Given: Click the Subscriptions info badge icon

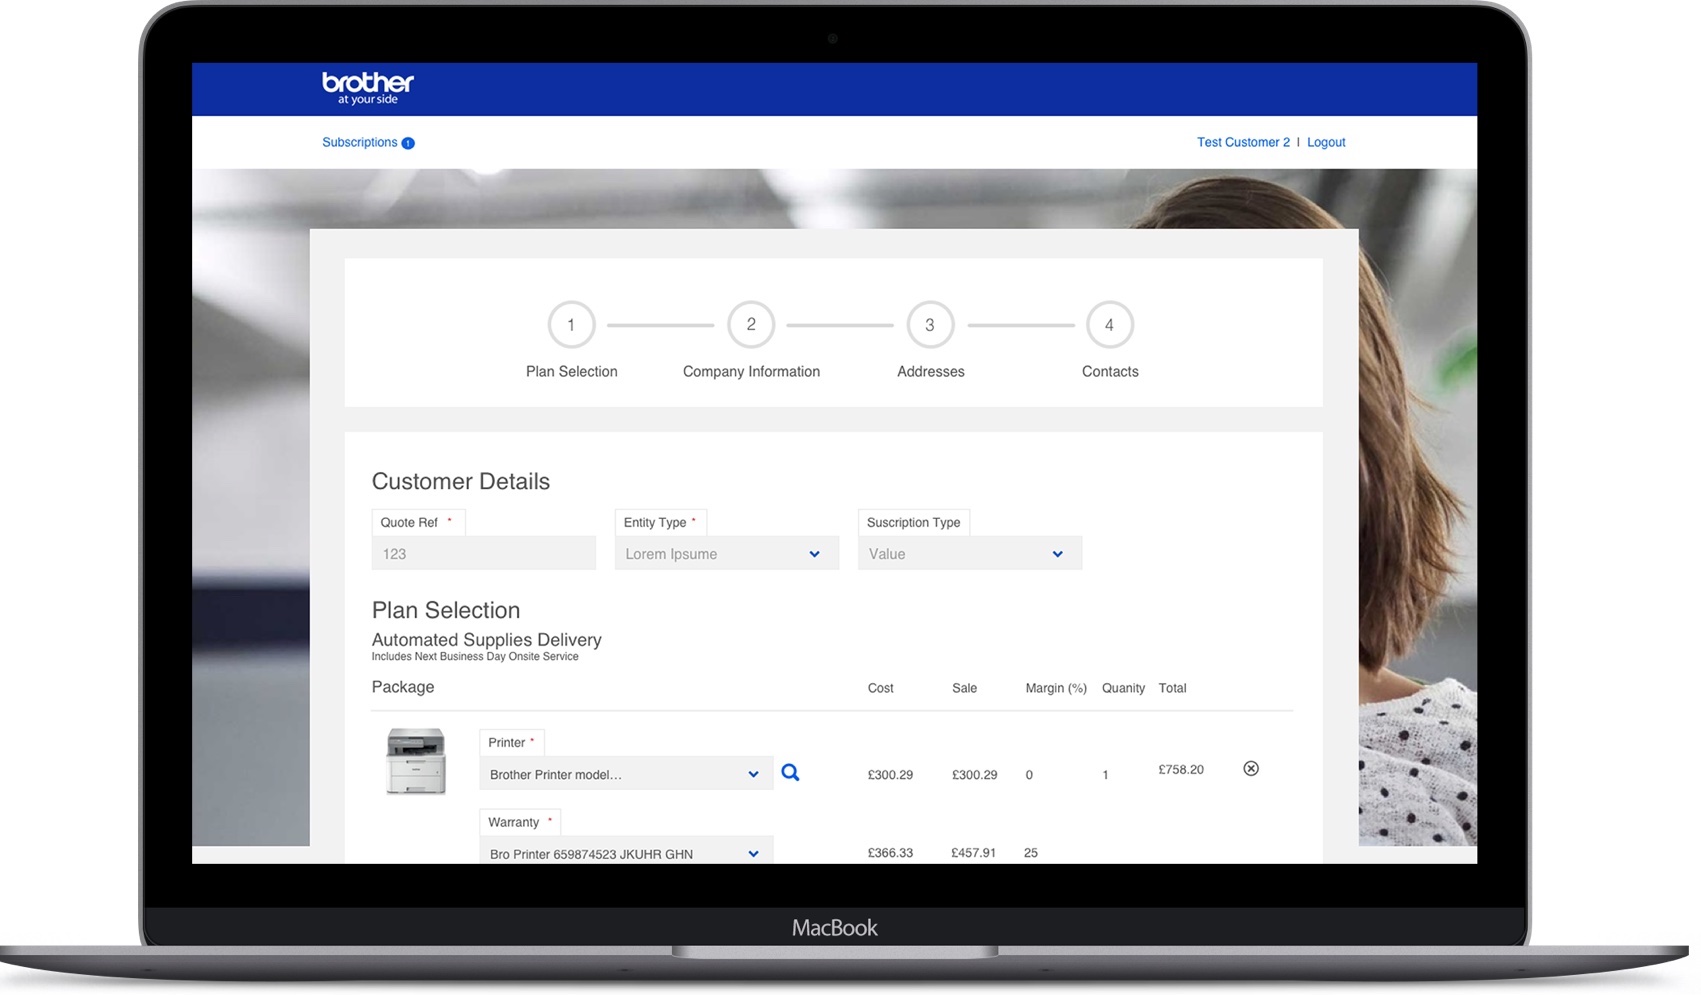Looking at the screenshot, I should click(x=408, y=143).
